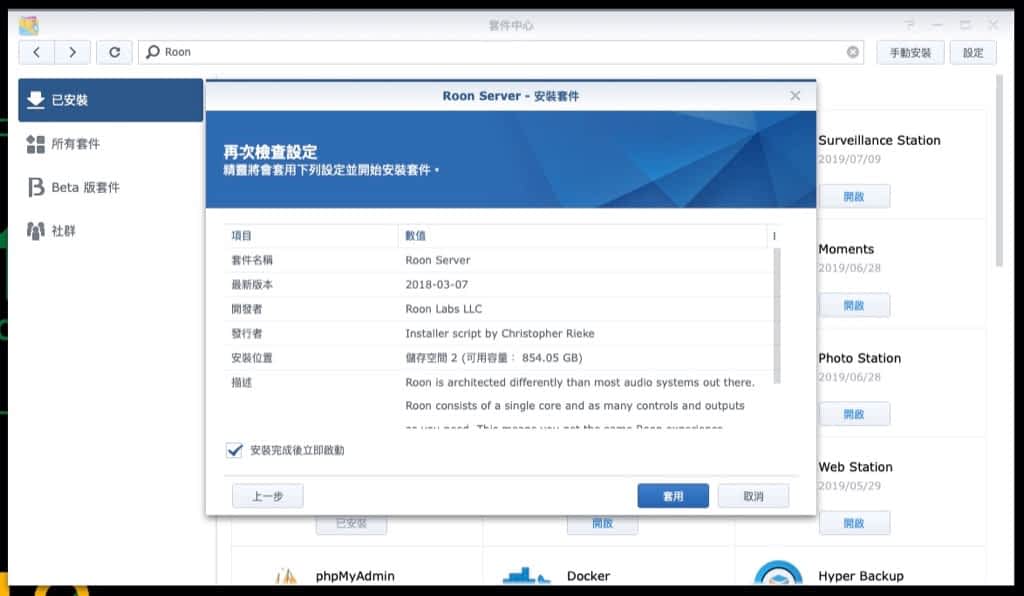
Task: Click the phpMyAdmin package title
Action: pyautogui.click(x=355, y=576)
